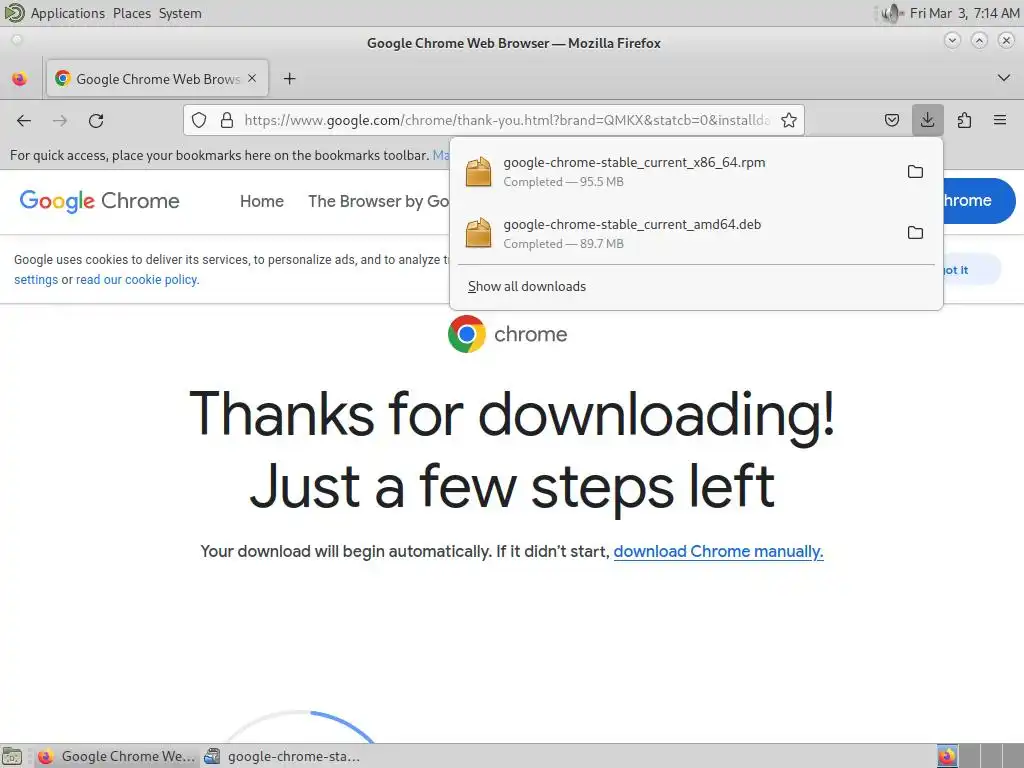Image resolution: width=1024 pixels, height=768 pixels.
Task: Open the downloaded deb package file icon
Action: coord(478,233)
